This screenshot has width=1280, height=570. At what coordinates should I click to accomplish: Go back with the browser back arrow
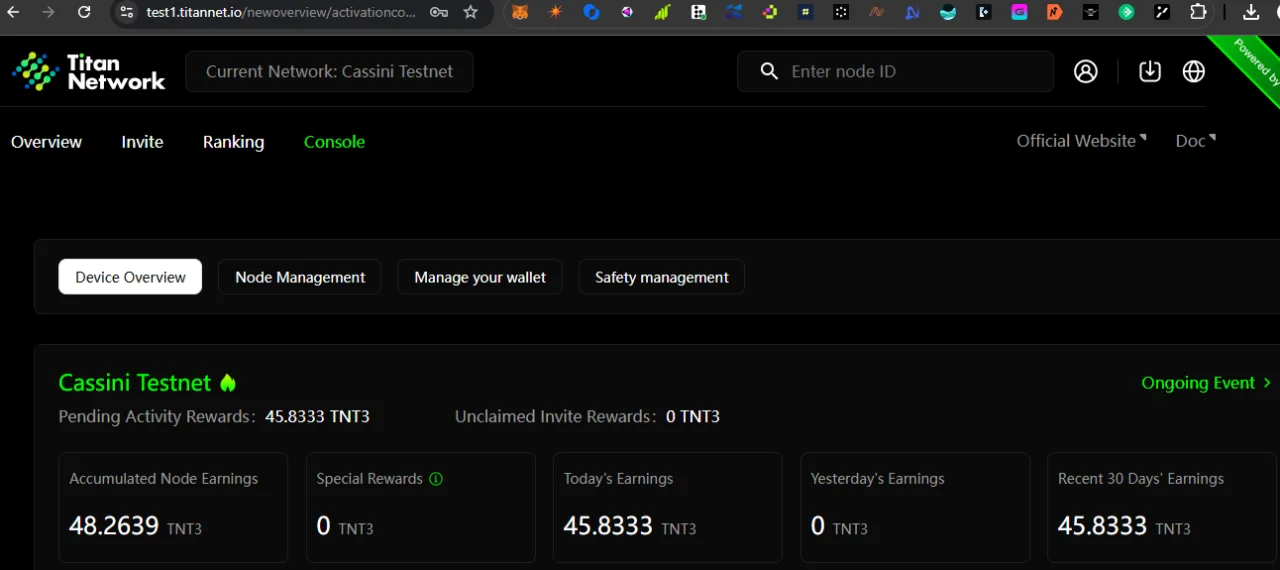click(13, 12)
